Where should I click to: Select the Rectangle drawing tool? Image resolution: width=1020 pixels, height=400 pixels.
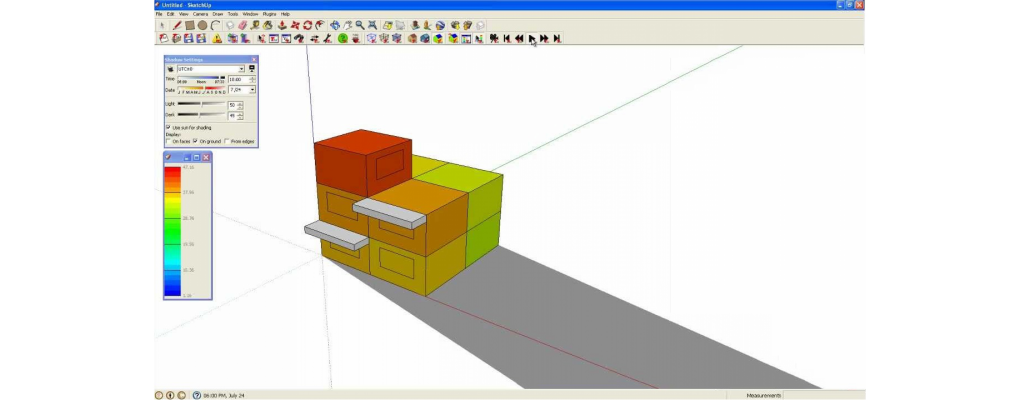point(189,25)
